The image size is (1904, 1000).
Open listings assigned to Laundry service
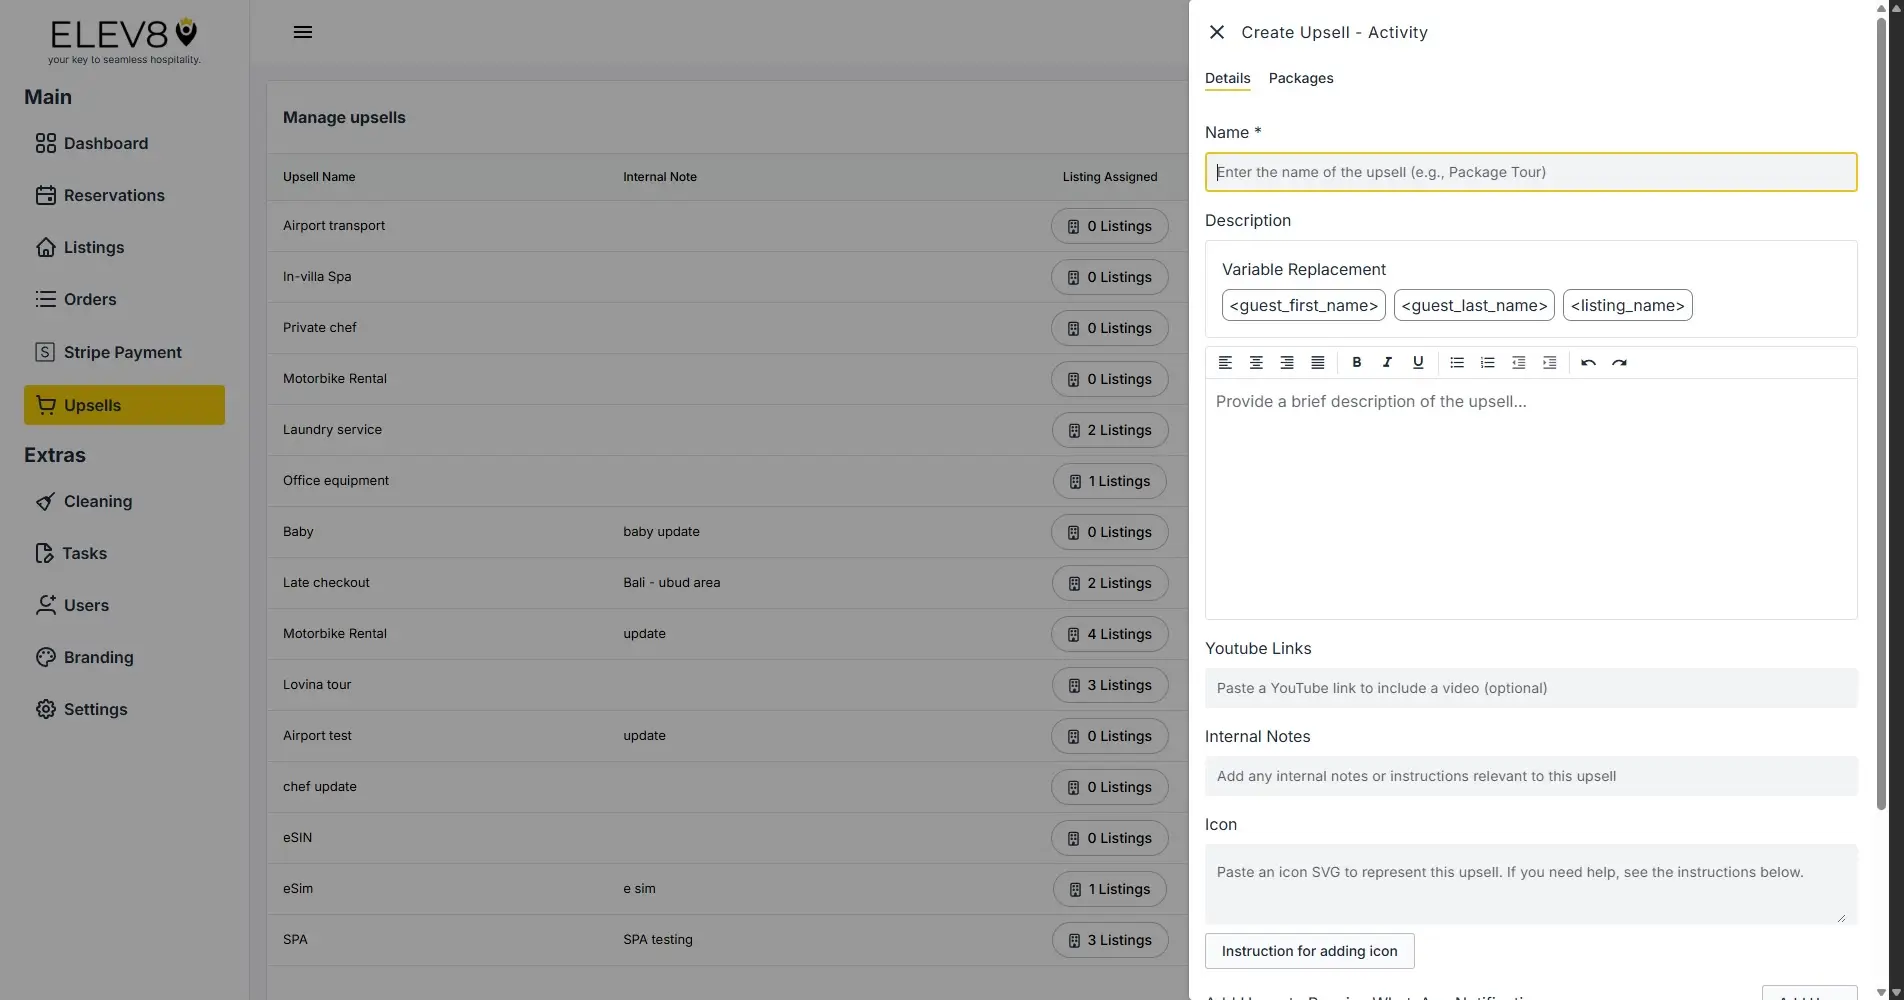pyautogui.click(x=1110, y=430)
